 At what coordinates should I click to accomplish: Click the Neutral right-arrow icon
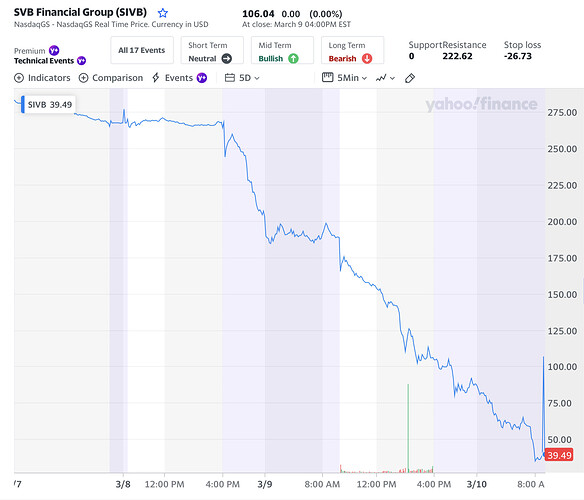pos(226,58)
